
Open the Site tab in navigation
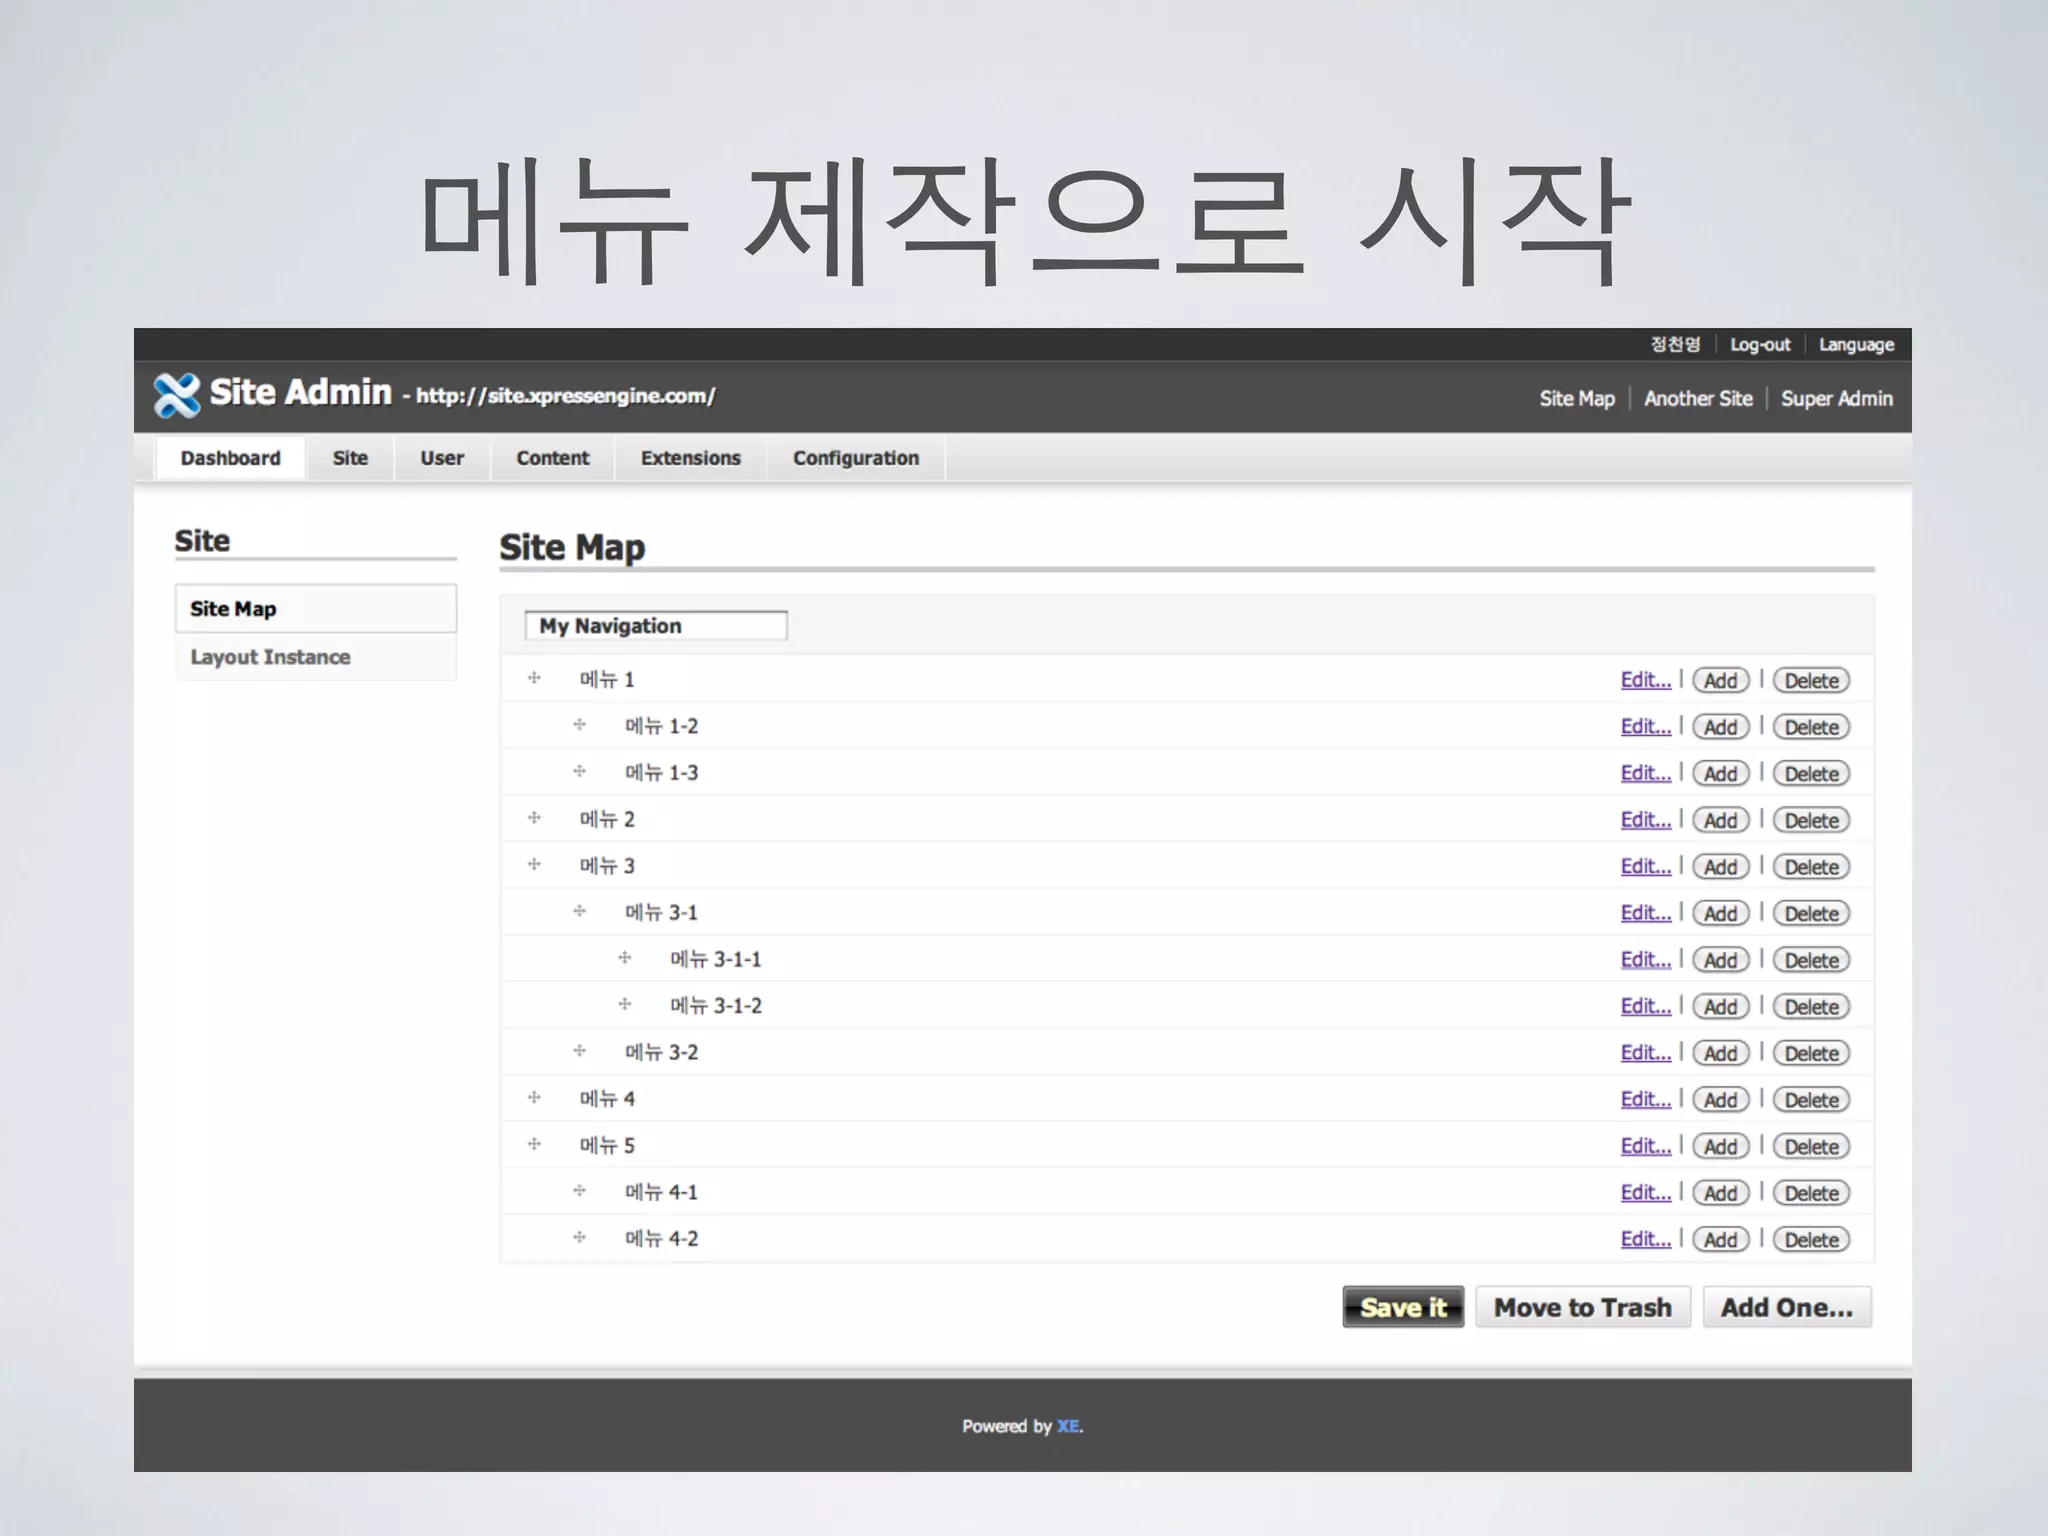350,458
